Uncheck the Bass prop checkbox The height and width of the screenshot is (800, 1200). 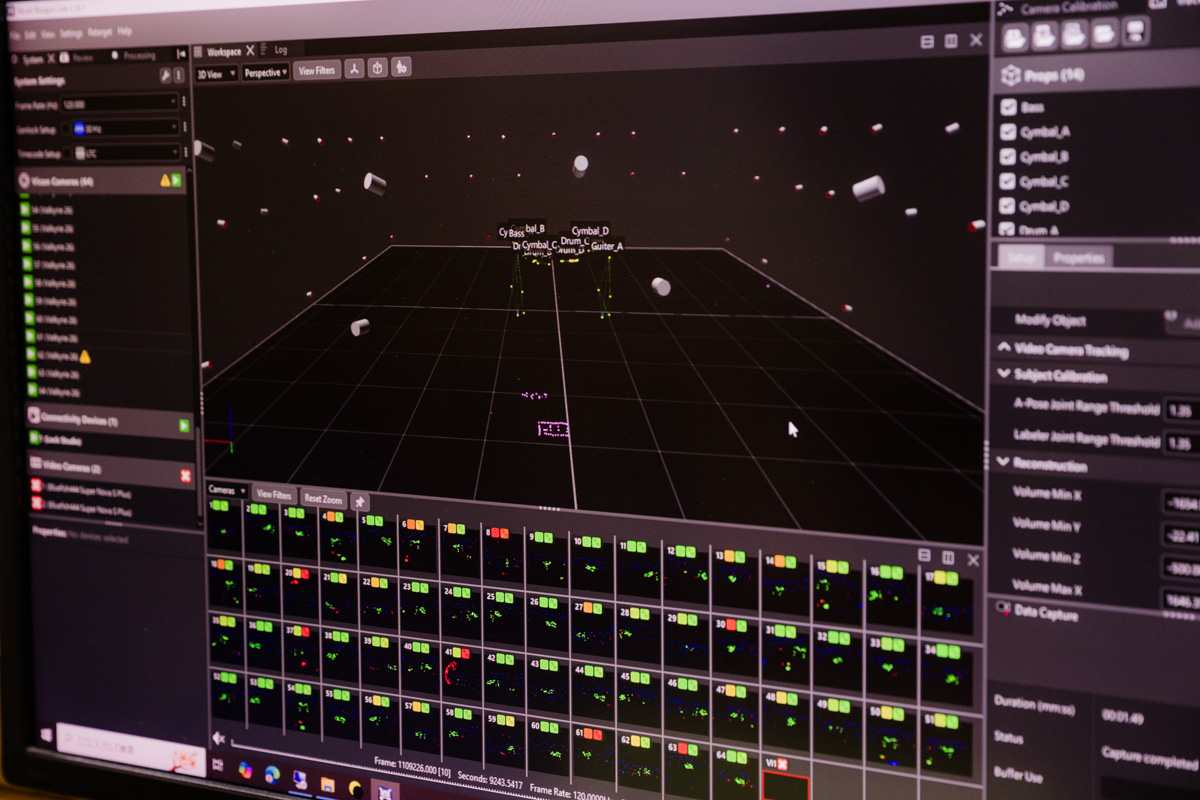pos(1008,106)
